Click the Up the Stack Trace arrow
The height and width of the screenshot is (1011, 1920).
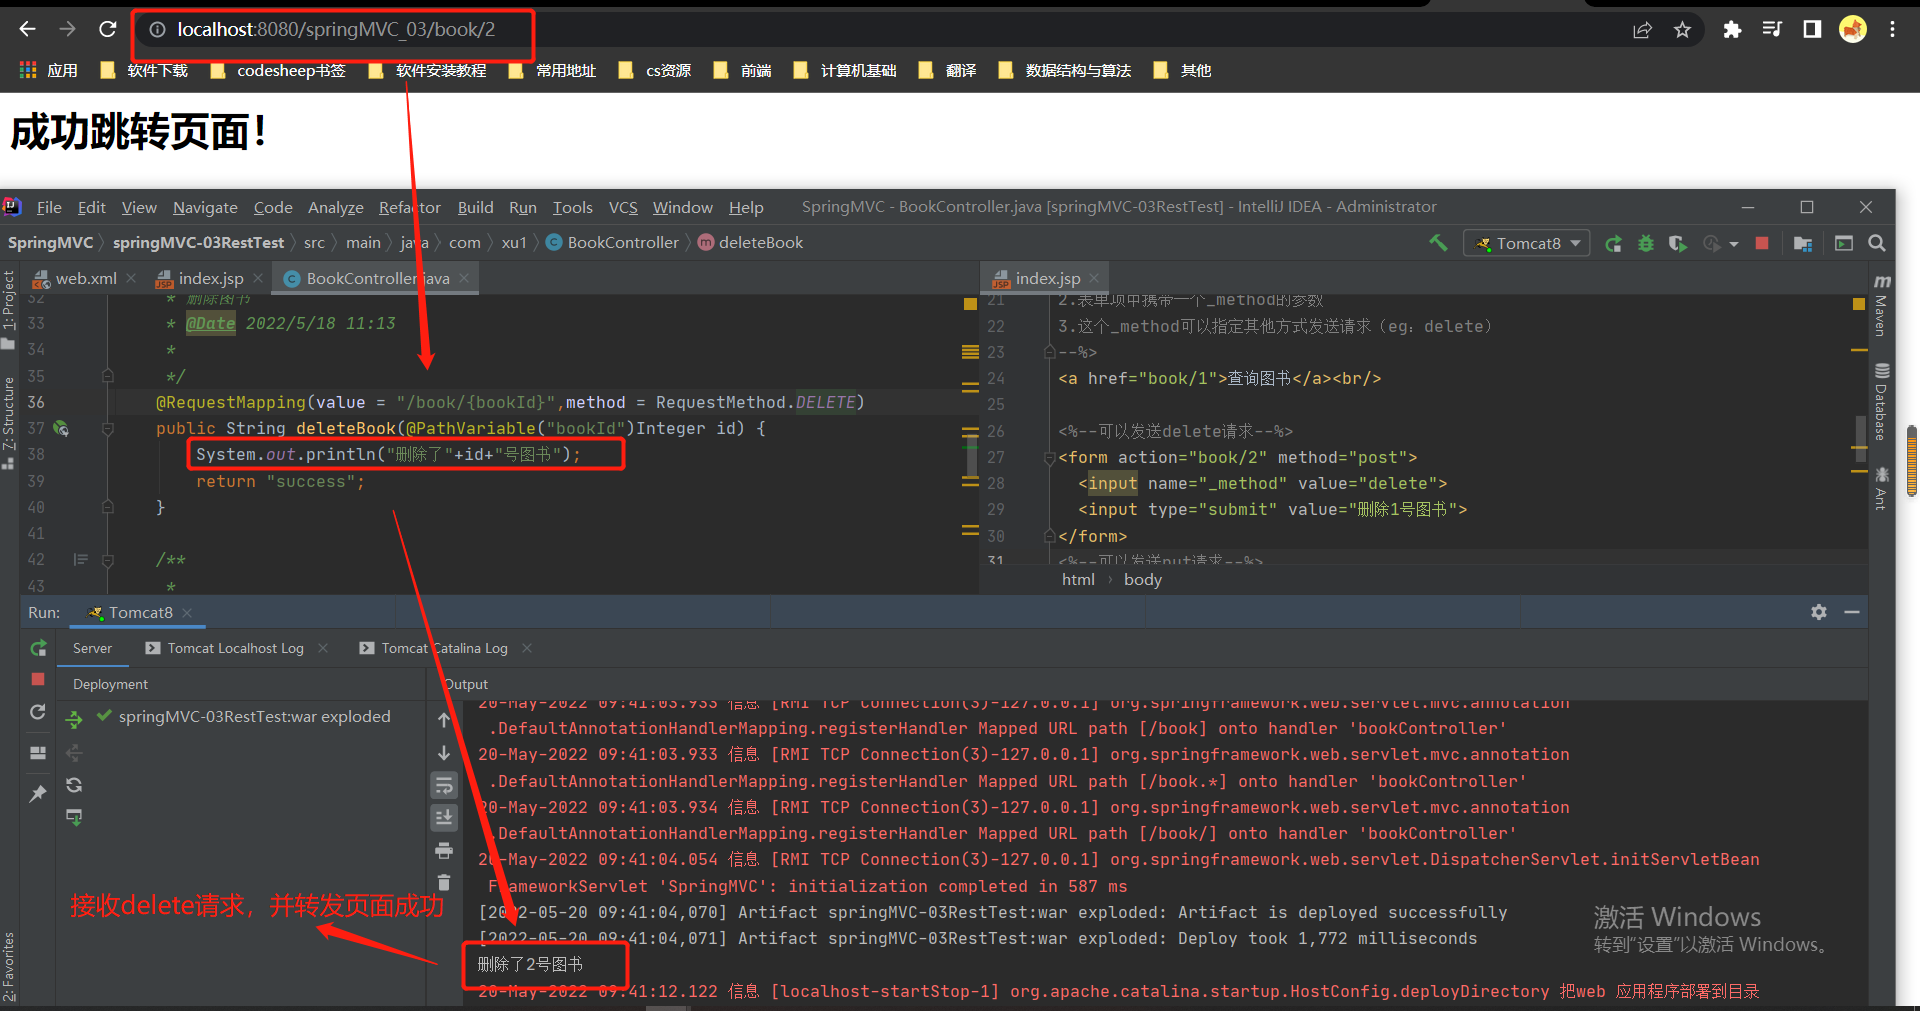click(x=444, y=719)
